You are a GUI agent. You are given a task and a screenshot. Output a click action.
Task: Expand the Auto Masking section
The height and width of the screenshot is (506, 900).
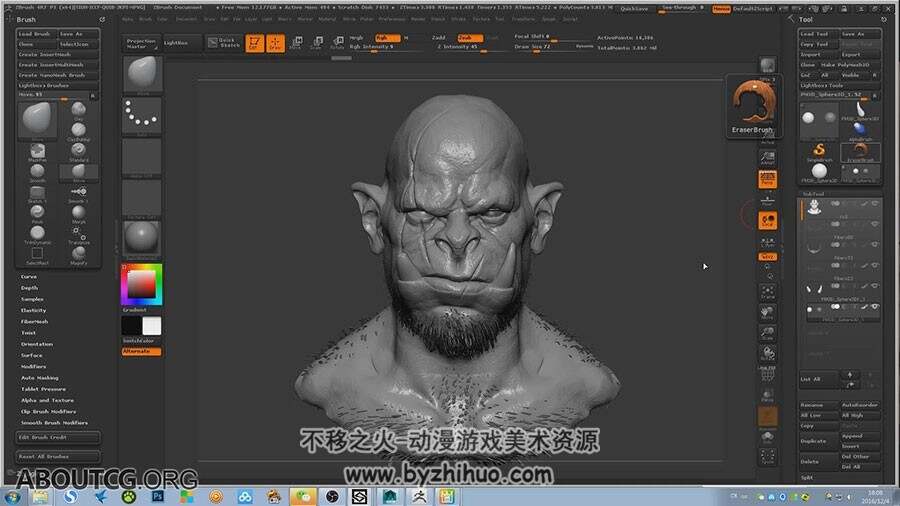click(40, 377)
